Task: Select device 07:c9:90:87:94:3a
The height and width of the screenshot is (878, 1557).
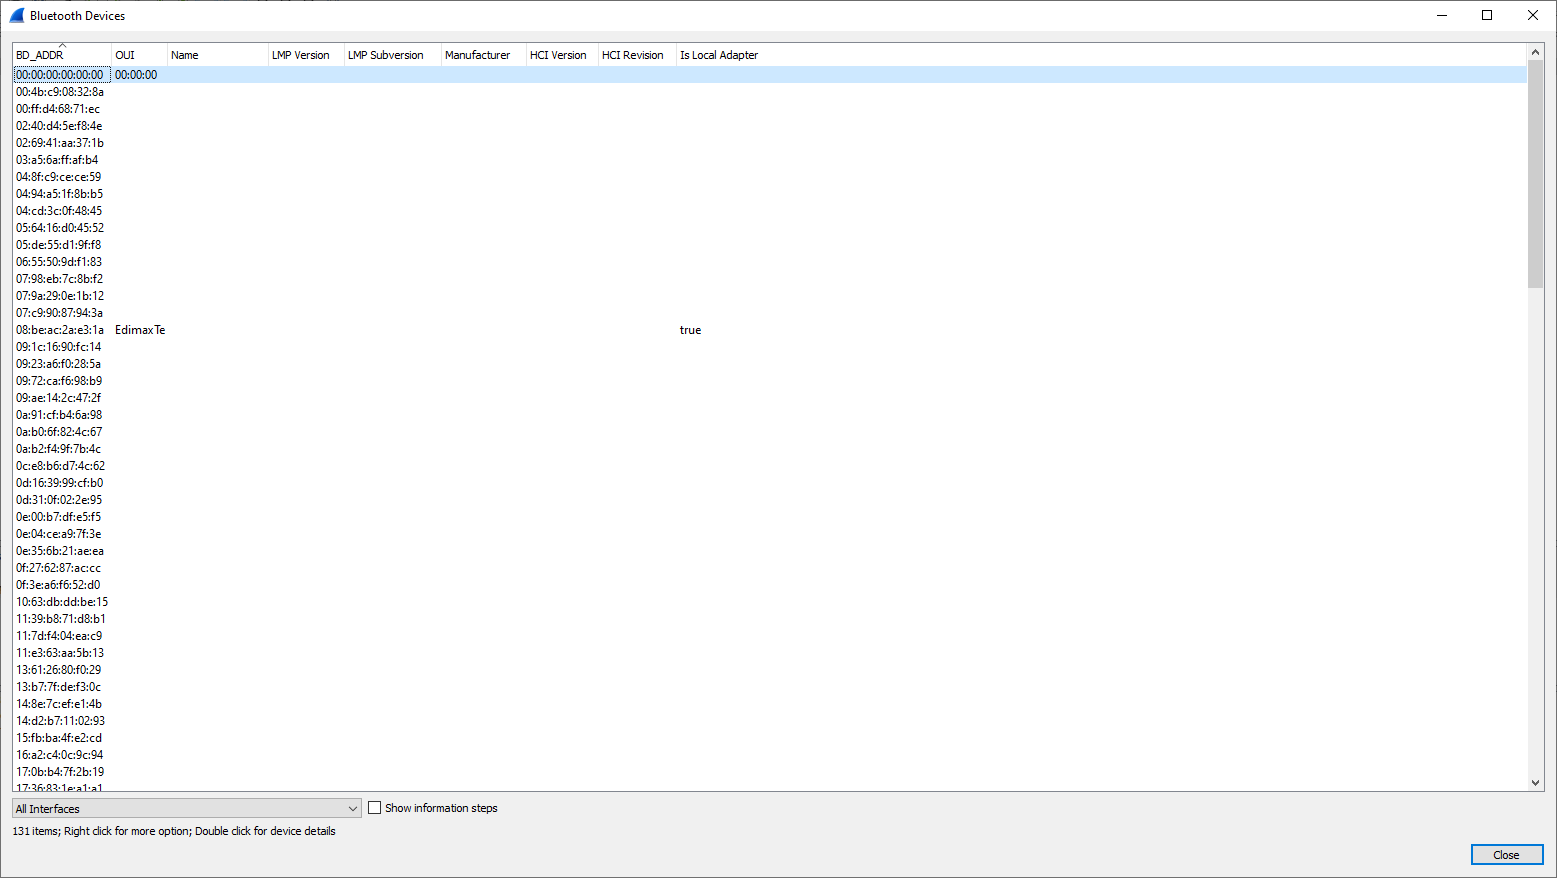Action: click(x=59, y=313)
